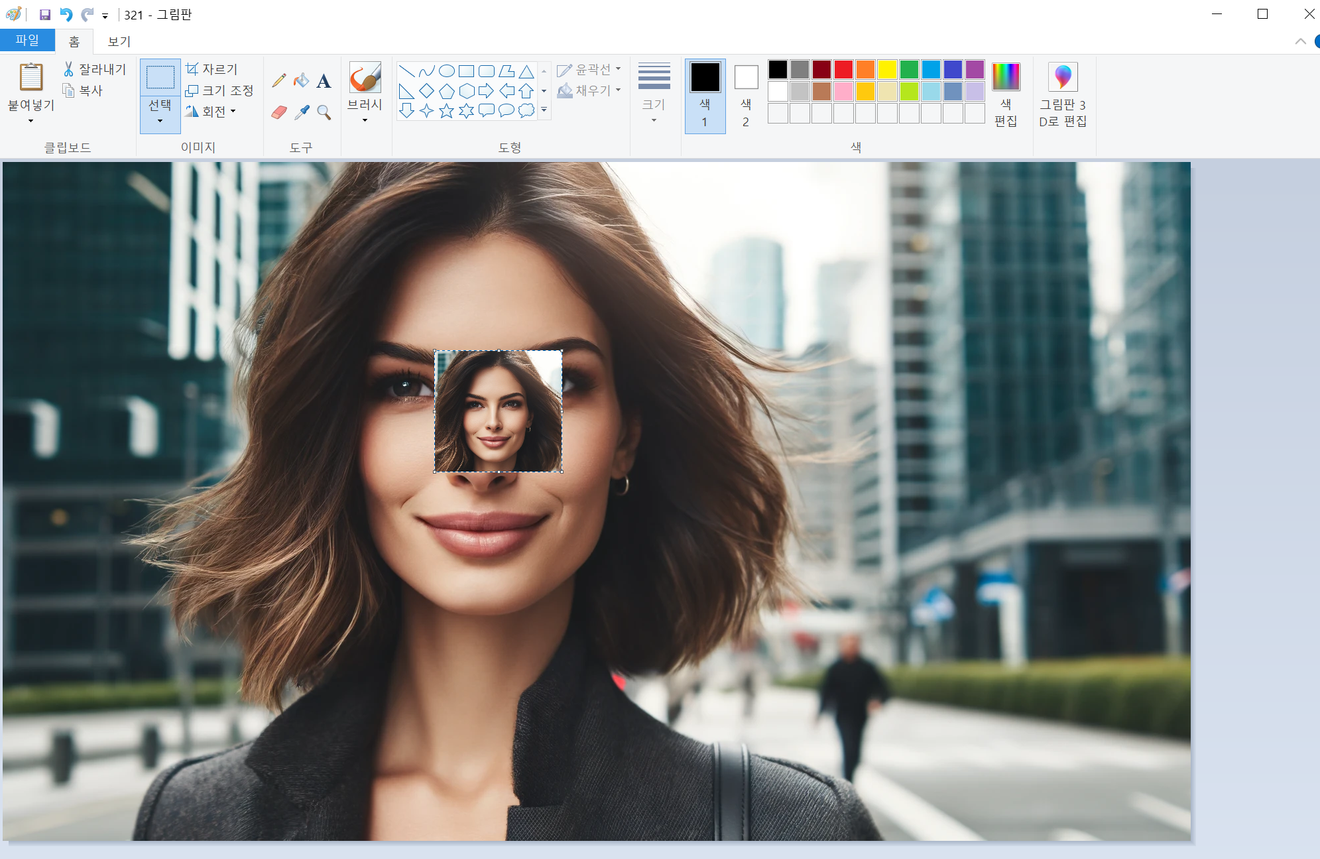Select the Magnifier tool
The image size is (1320, 859).
(323, 112)
